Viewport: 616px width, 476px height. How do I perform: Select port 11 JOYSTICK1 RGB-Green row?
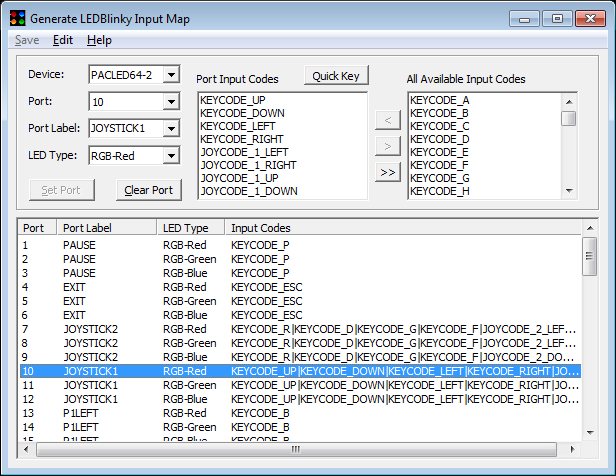(301, 385)
